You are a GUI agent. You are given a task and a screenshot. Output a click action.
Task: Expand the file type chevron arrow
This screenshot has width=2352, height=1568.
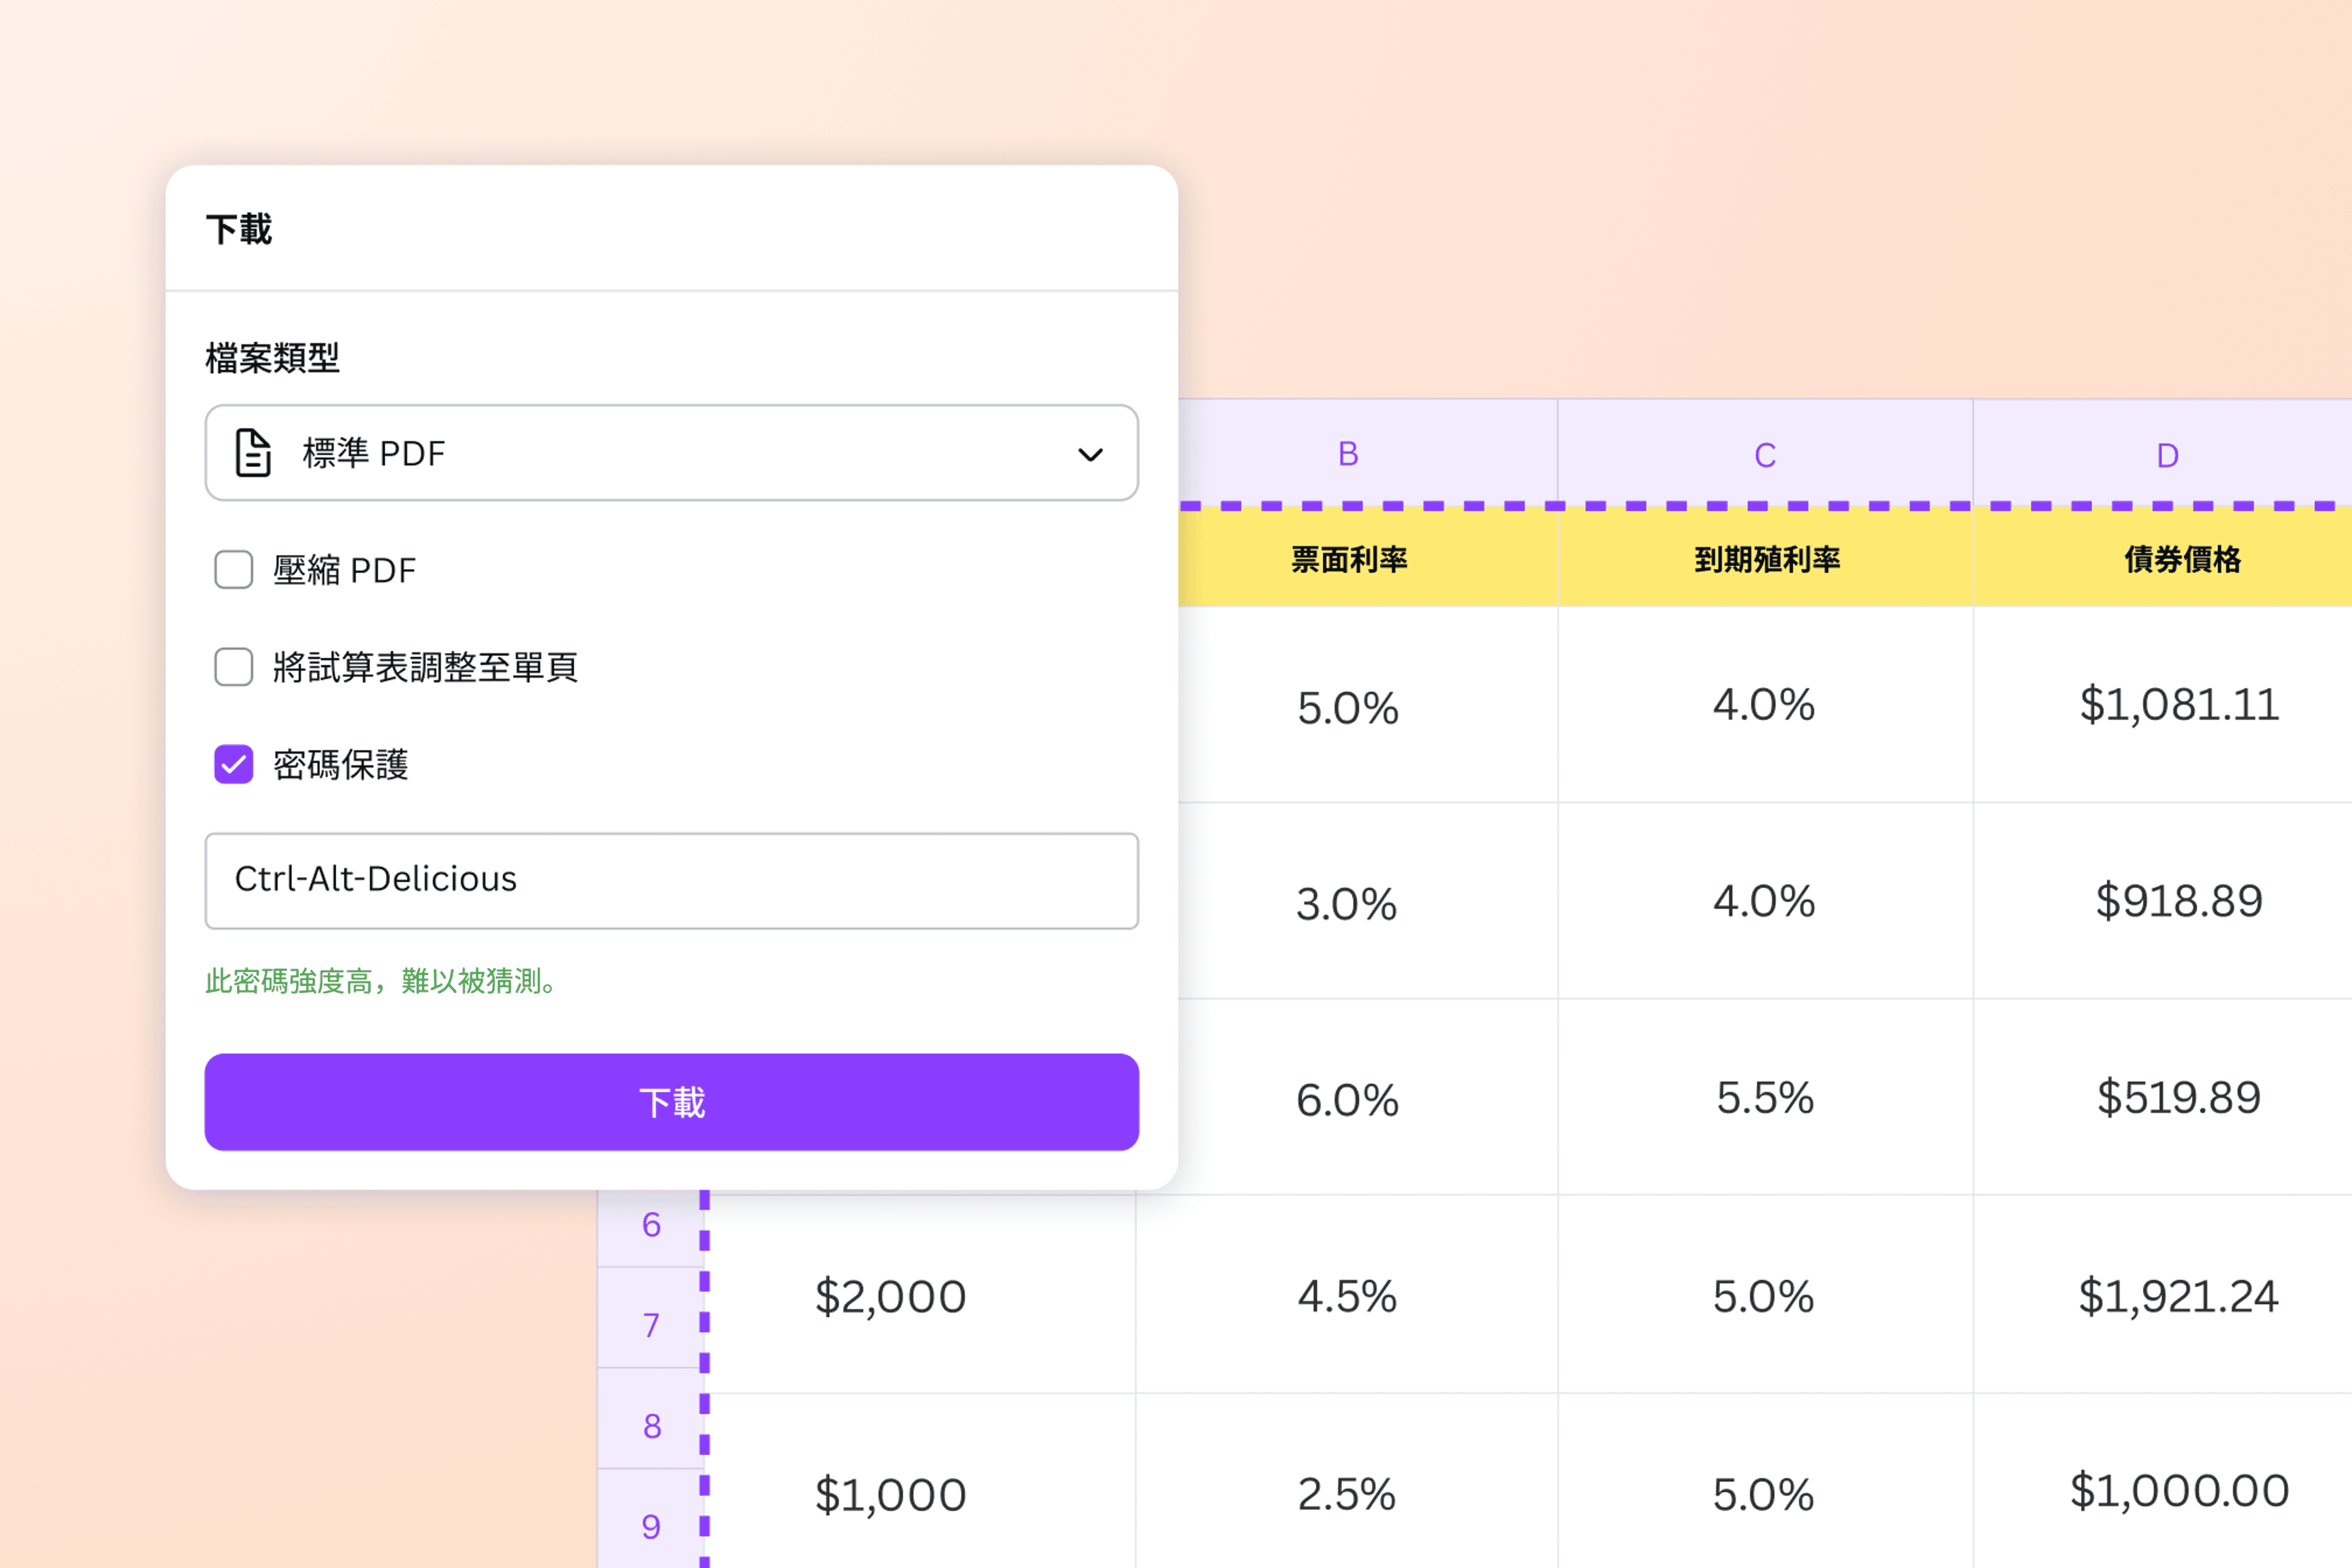(x=1090, y=455)
